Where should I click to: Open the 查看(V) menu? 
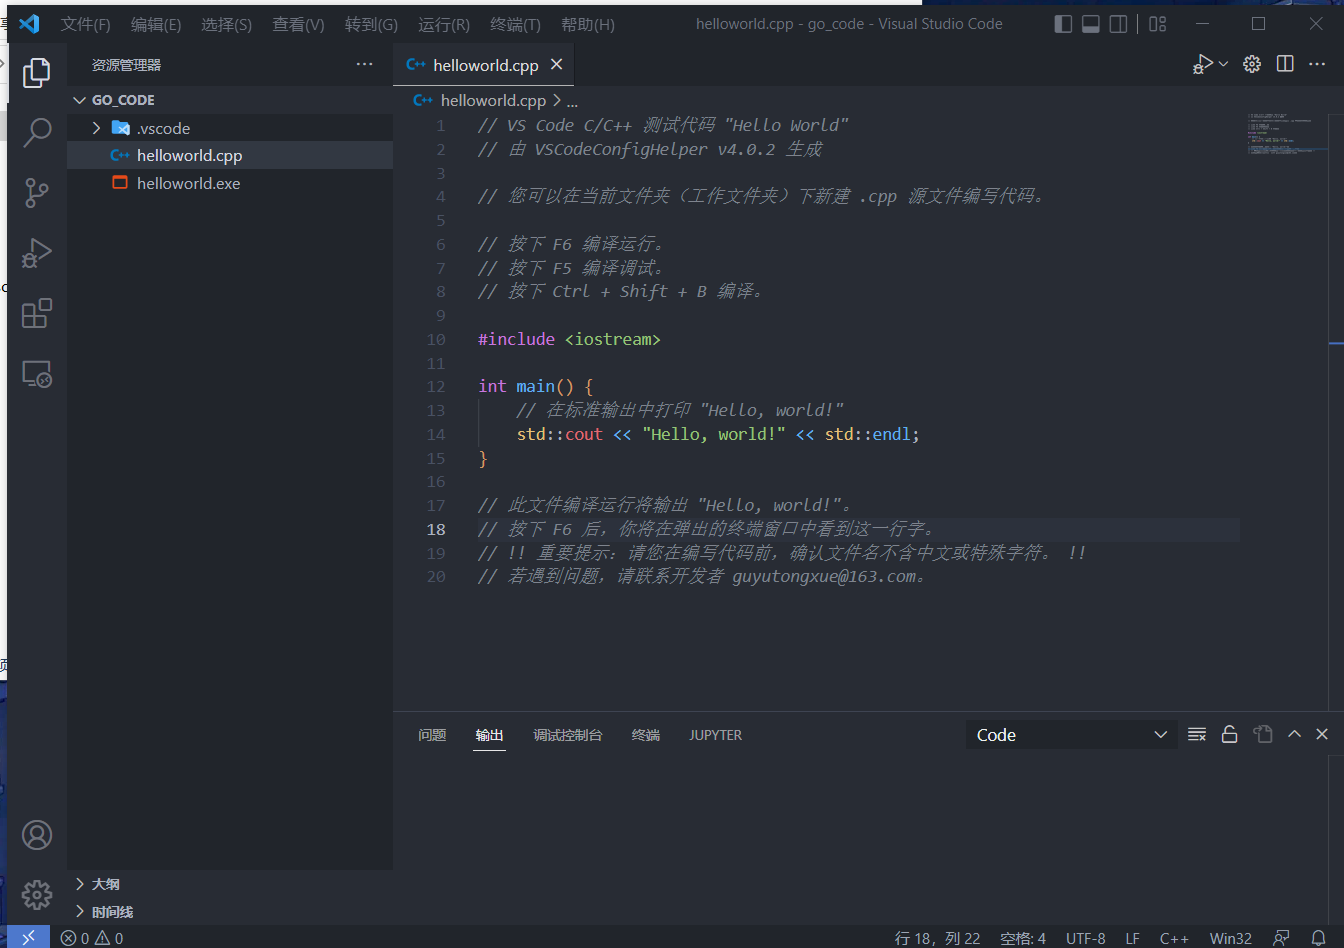[x=298, y=24]
